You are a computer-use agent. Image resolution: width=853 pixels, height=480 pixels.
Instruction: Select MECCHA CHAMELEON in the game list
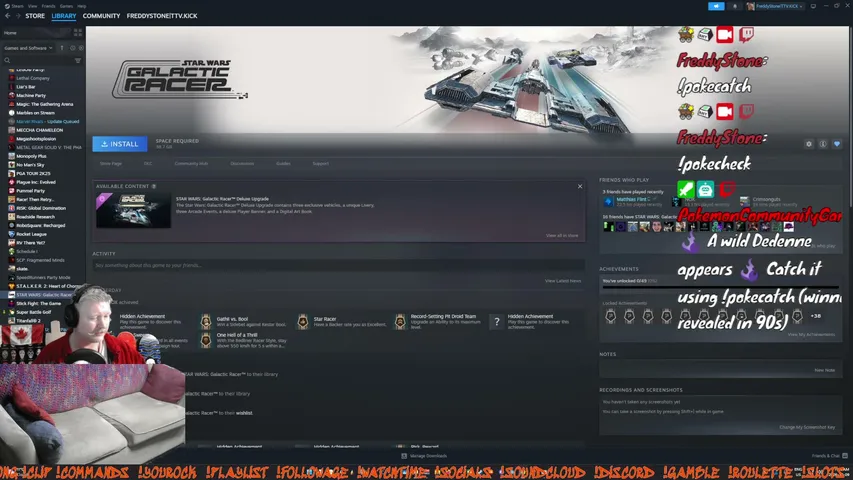tap(39, 130)
